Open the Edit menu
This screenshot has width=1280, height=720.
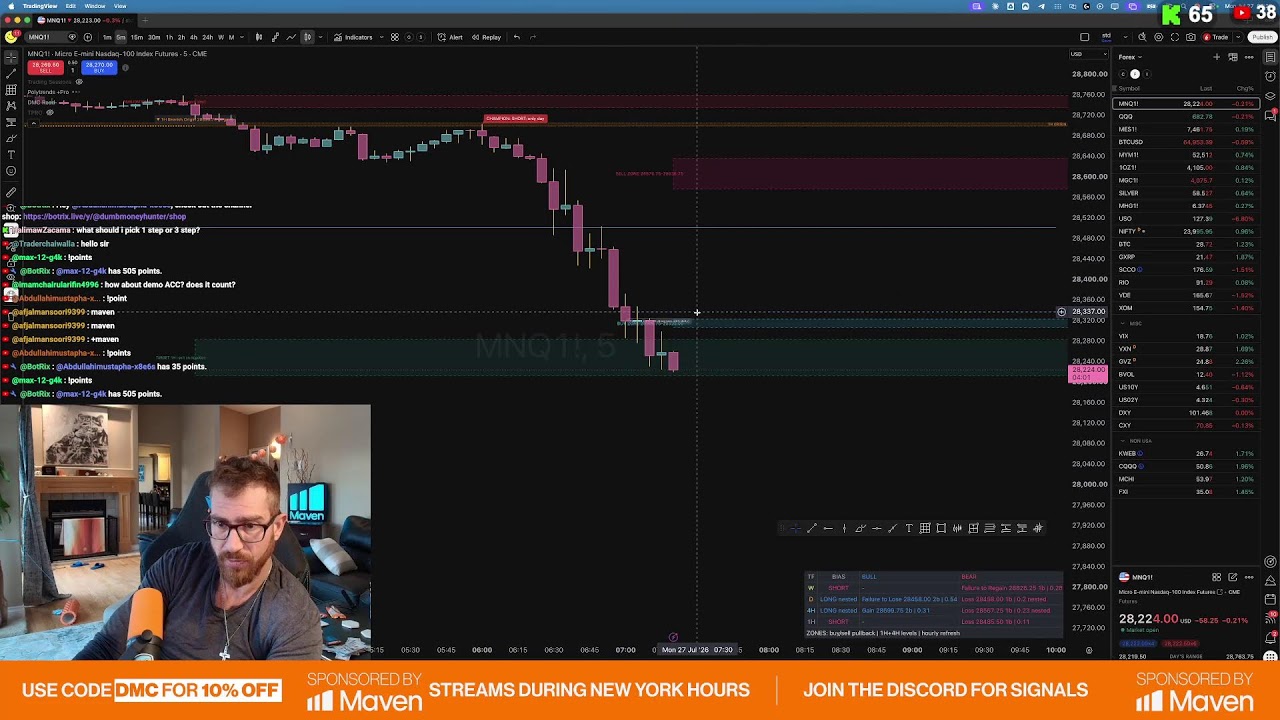(70, 6)
